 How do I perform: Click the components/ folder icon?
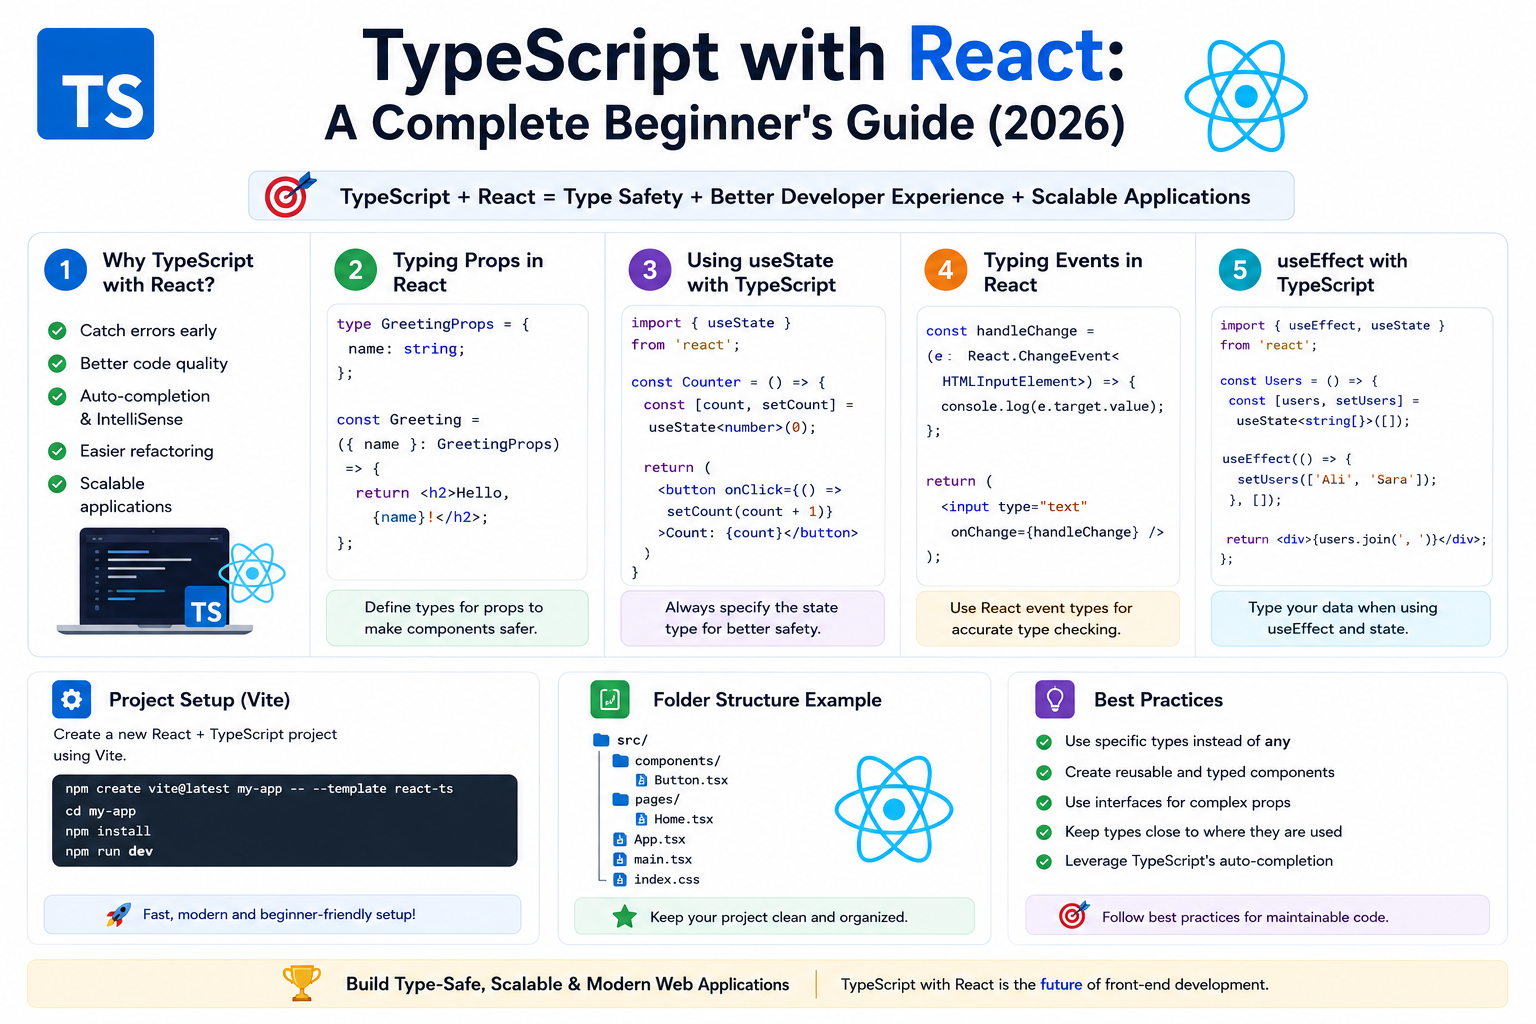(x=620, y=760)
